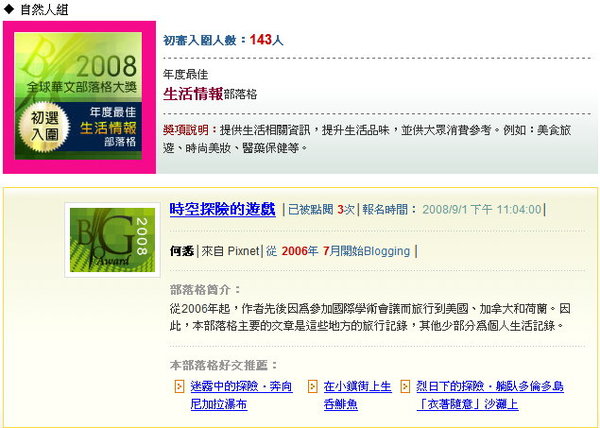Click the arrow bullet icon before 在小鎮街上生
This screenshot has width=600, height=428.
(x=313, y=386)
